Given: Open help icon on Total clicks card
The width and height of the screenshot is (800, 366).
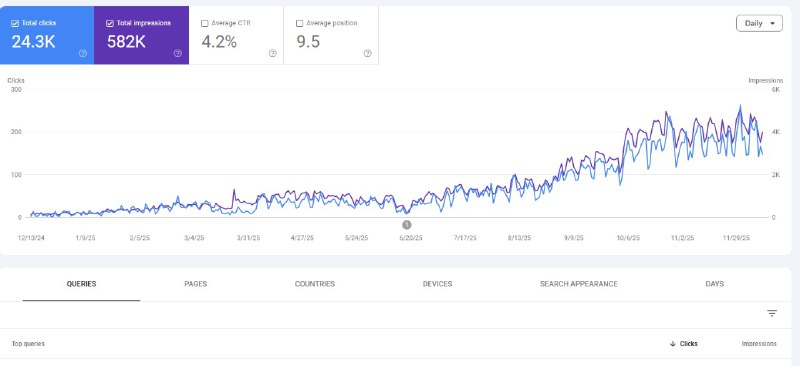Looking at the screenshot, I should [83, 53].
